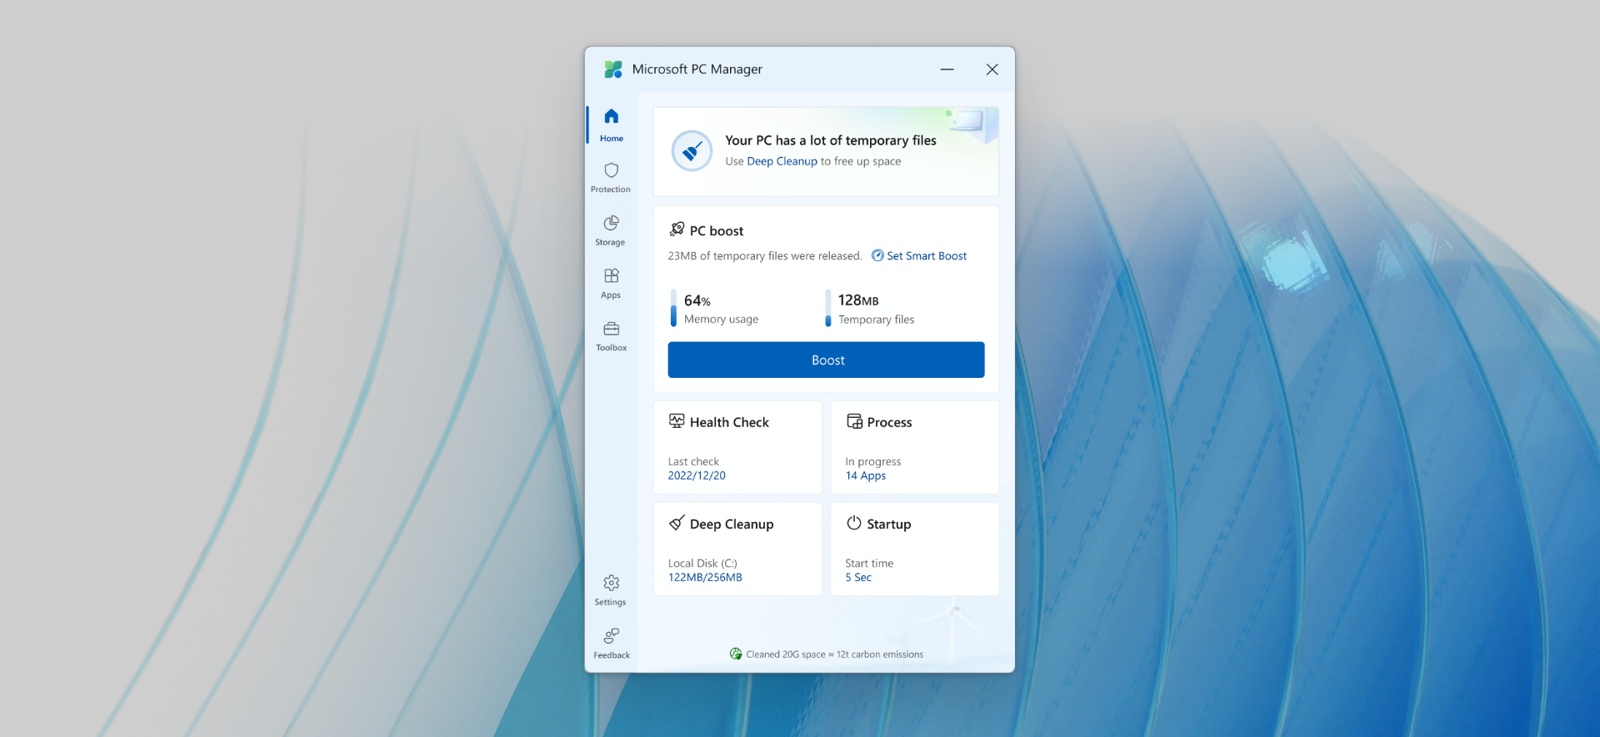Open the last check date 2022/12/20

click(x=697, y=476)
